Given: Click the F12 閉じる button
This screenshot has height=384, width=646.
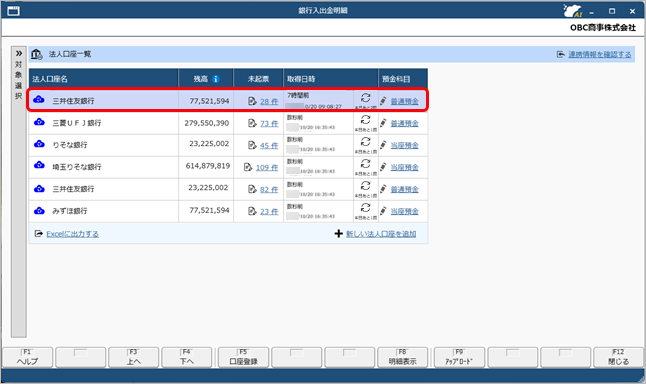Looking at the screenshot, I should [618, 357].
